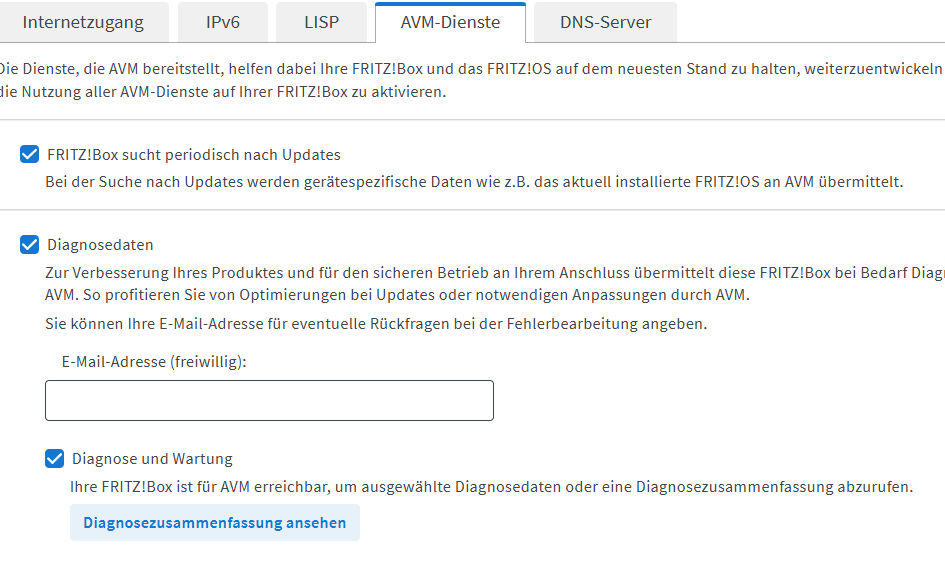Click the intro line beginning 'Die Dienste, die AVM bereitstellt'
Screen dimensions: 945x564
click(x=471, y=69)
